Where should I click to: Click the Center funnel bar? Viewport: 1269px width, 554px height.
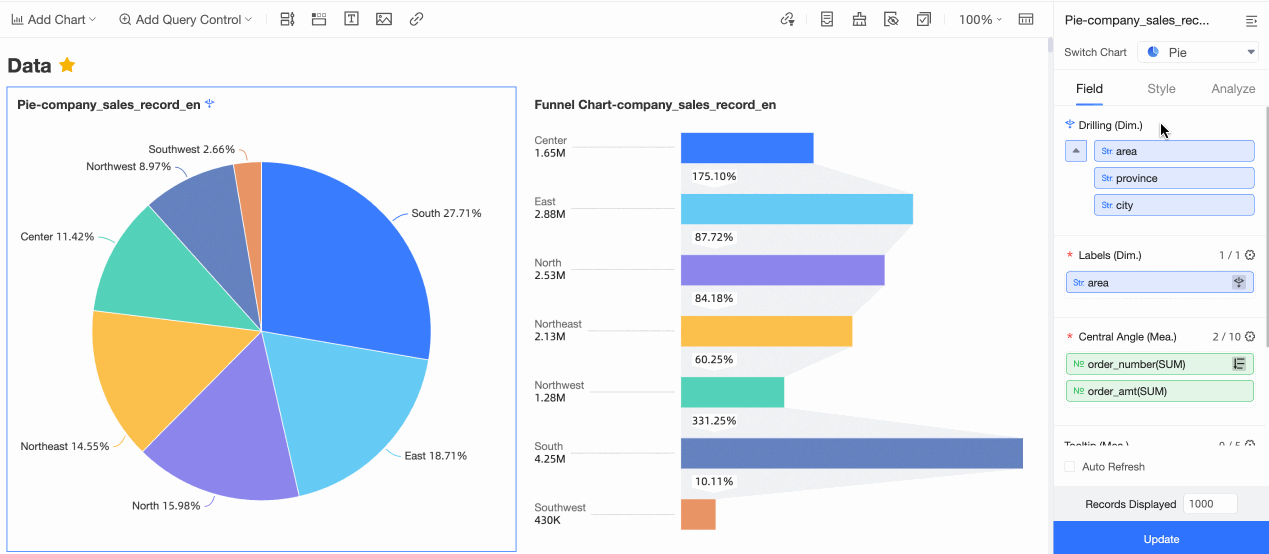[747, 148]
